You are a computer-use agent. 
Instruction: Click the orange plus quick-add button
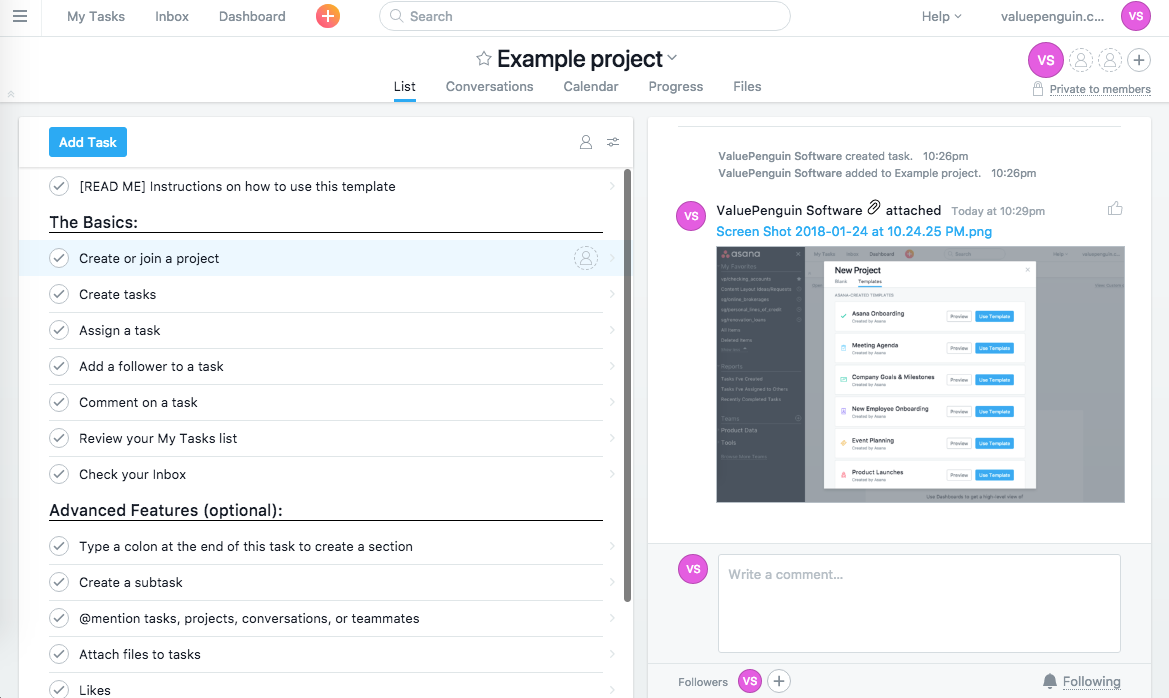327,16
